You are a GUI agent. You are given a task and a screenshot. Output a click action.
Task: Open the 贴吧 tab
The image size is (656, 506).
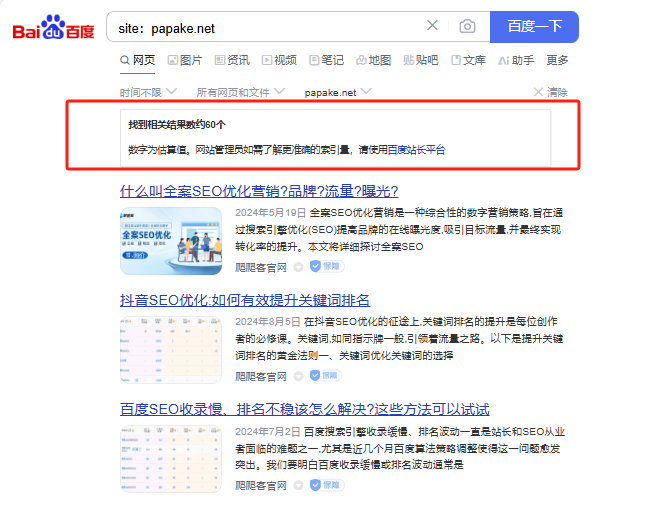pos(421,60)
